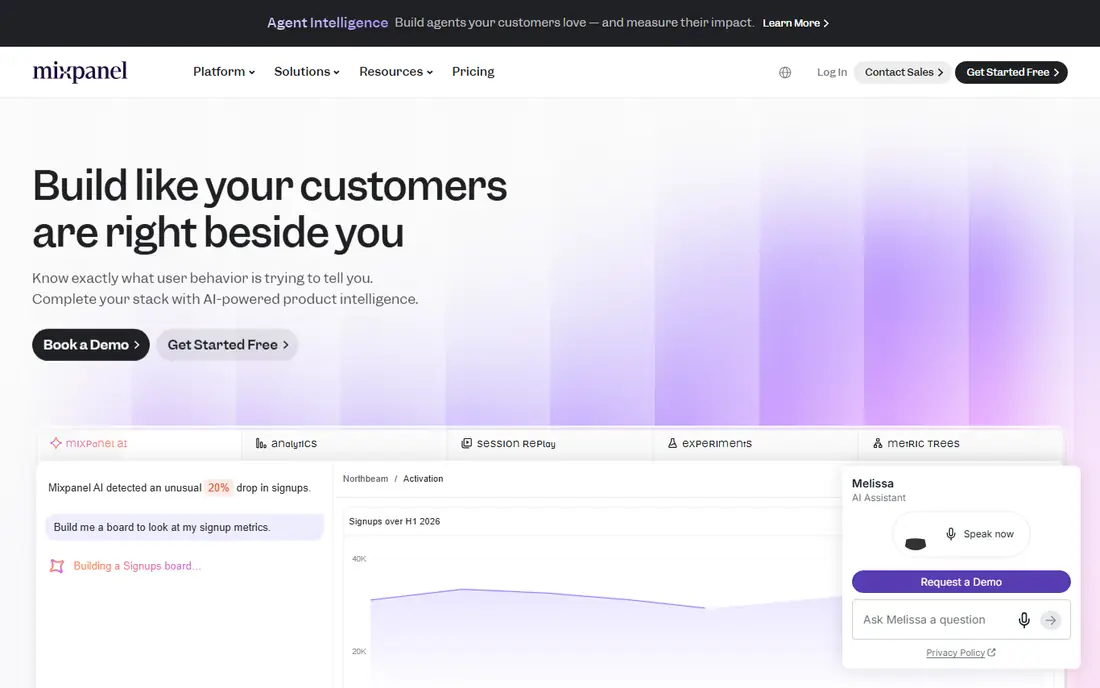The height and width of the screenshot is (688, 1100).
Task: Click the 20% drop highlight
Action: [218, 487]
